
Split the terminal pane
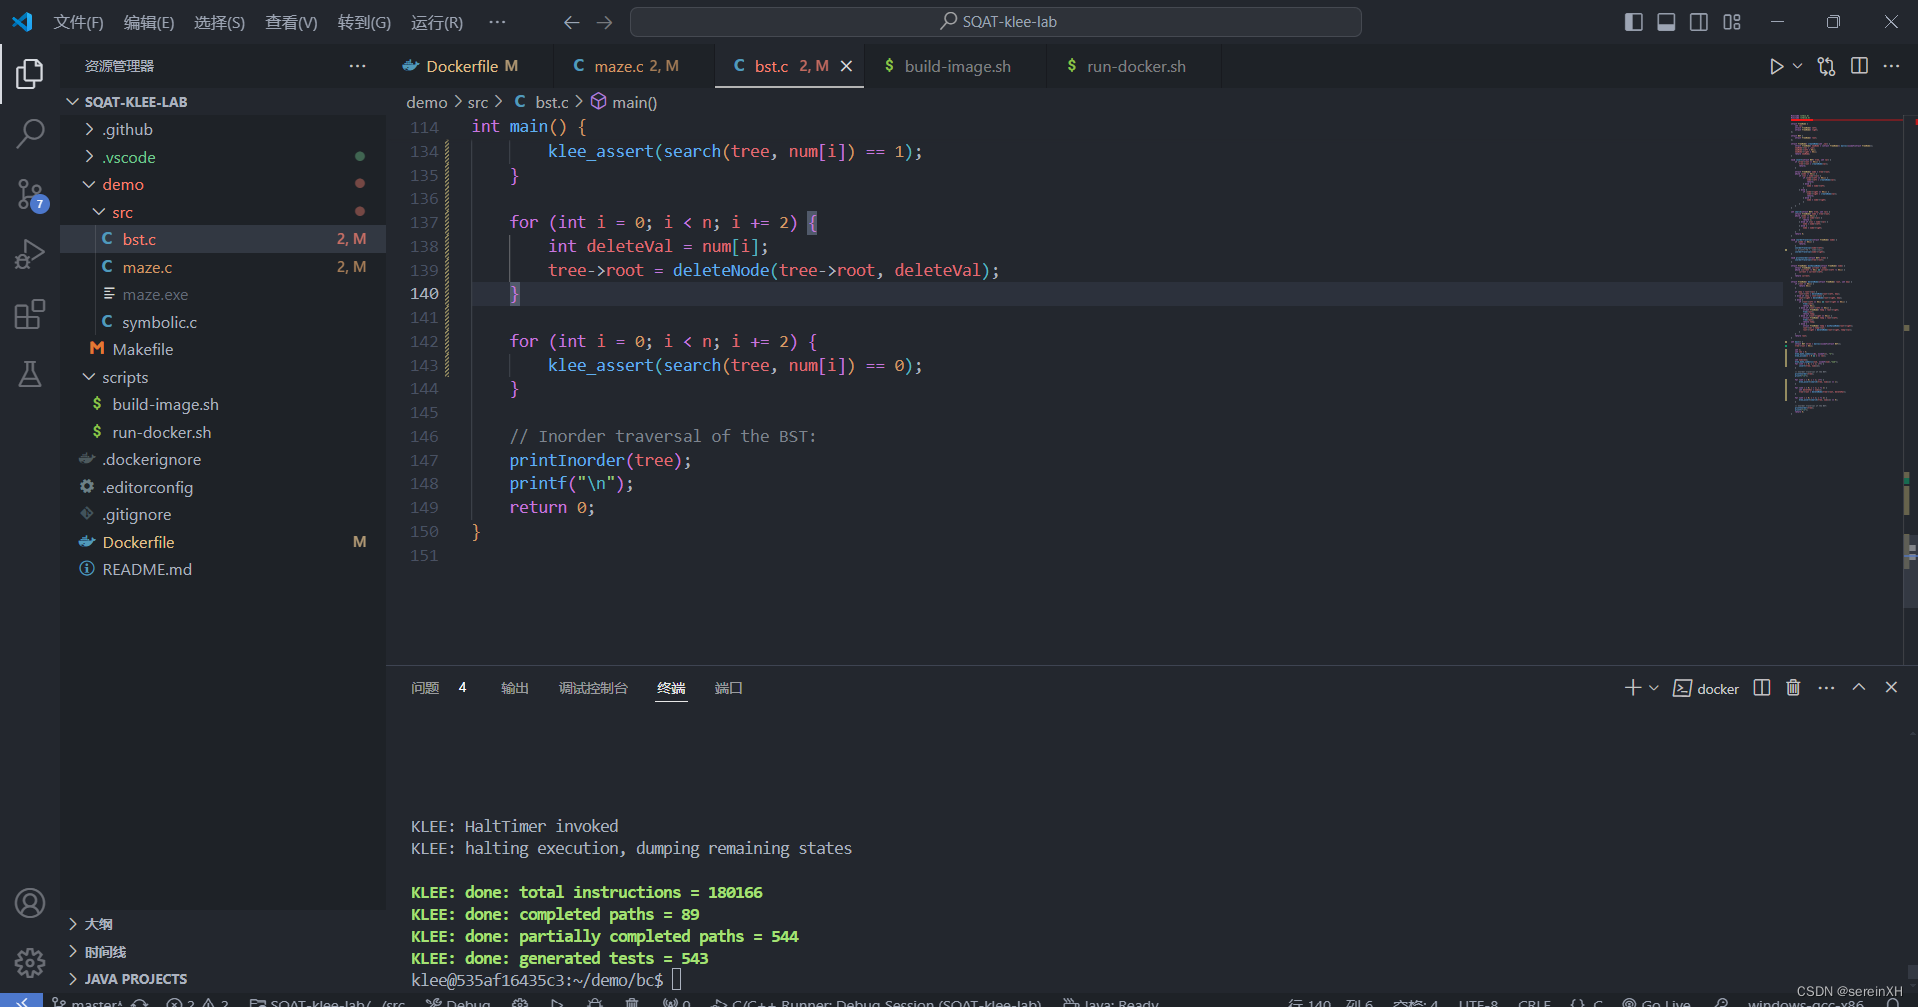point(1762,688)
